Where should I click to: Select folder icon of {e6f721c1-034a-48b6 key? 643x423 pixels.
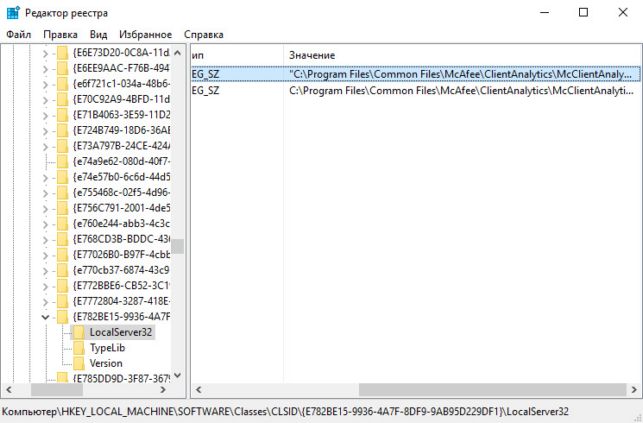tap(62, 84)
